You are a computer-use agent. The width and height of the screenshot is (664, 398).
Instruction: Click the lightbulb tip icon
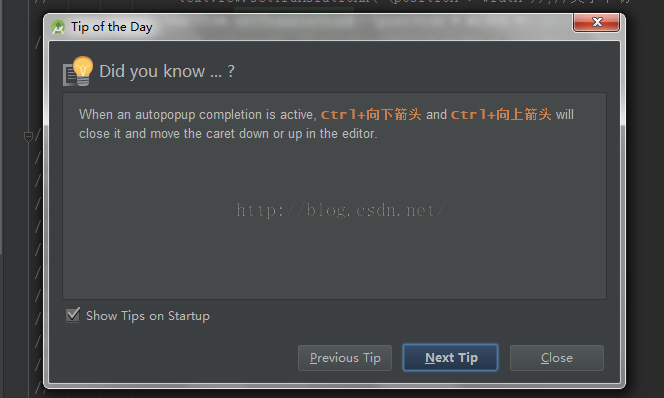[77, 71]
